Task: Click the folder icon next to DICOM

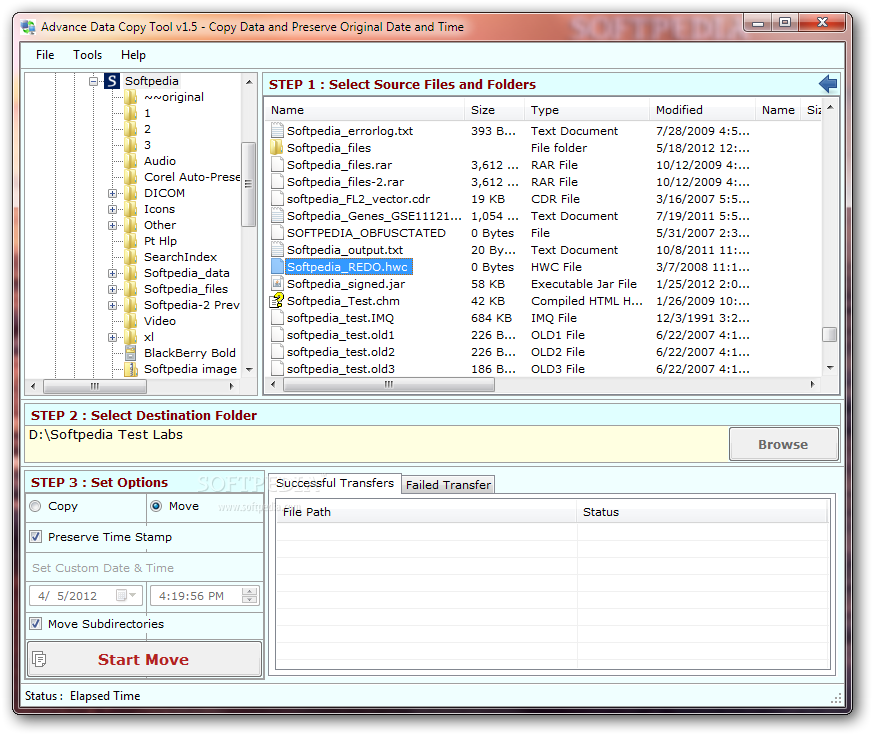Action: coord(131,193)
